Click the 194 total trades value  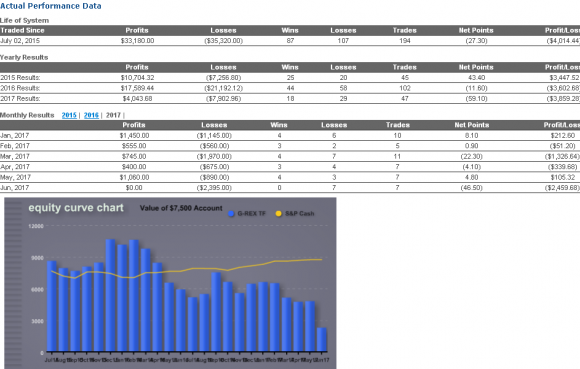point(405,41)
